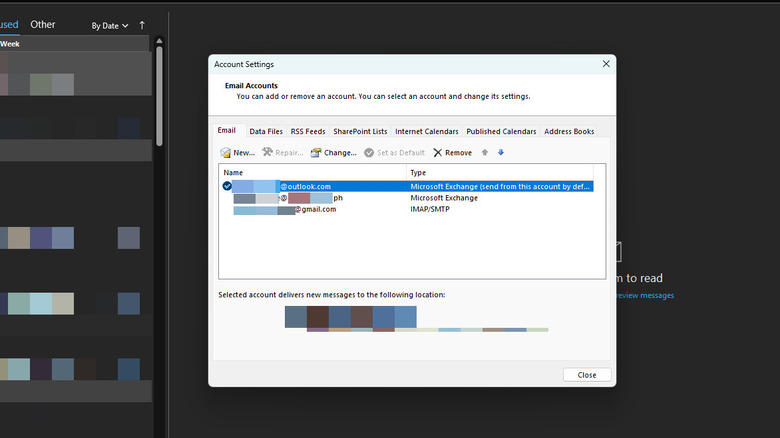Click the Name column header
Image resolution: width=780 pixels, height=438 pixels.
(313, 173)
